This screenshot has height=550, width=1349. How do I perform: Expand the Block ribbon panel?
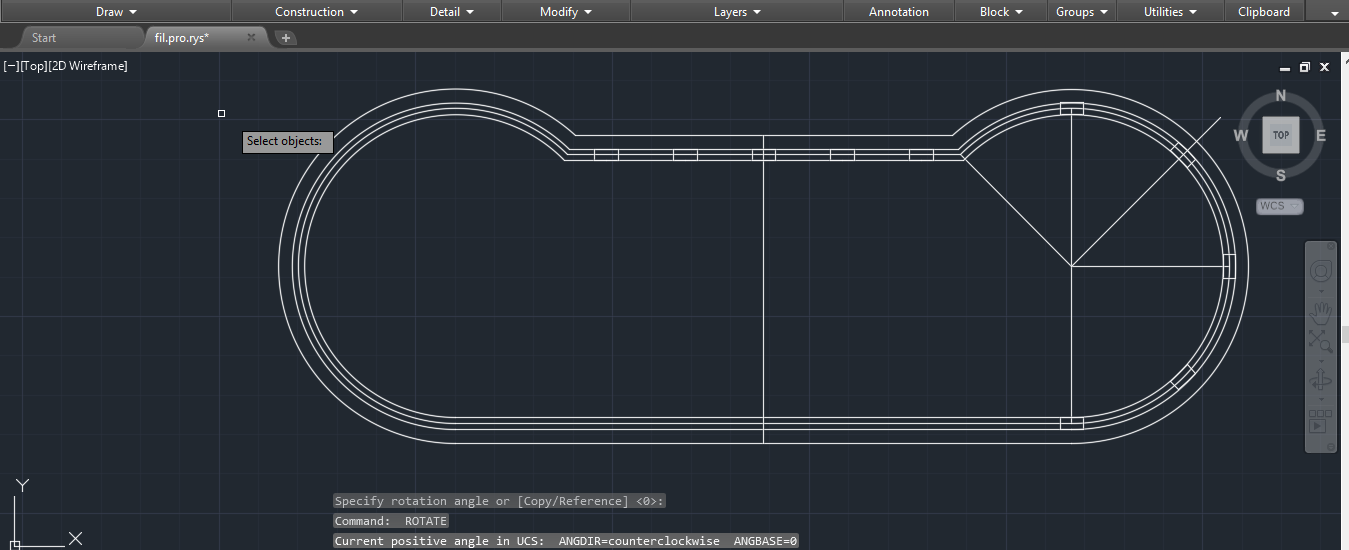click(x=1001, y=12)
